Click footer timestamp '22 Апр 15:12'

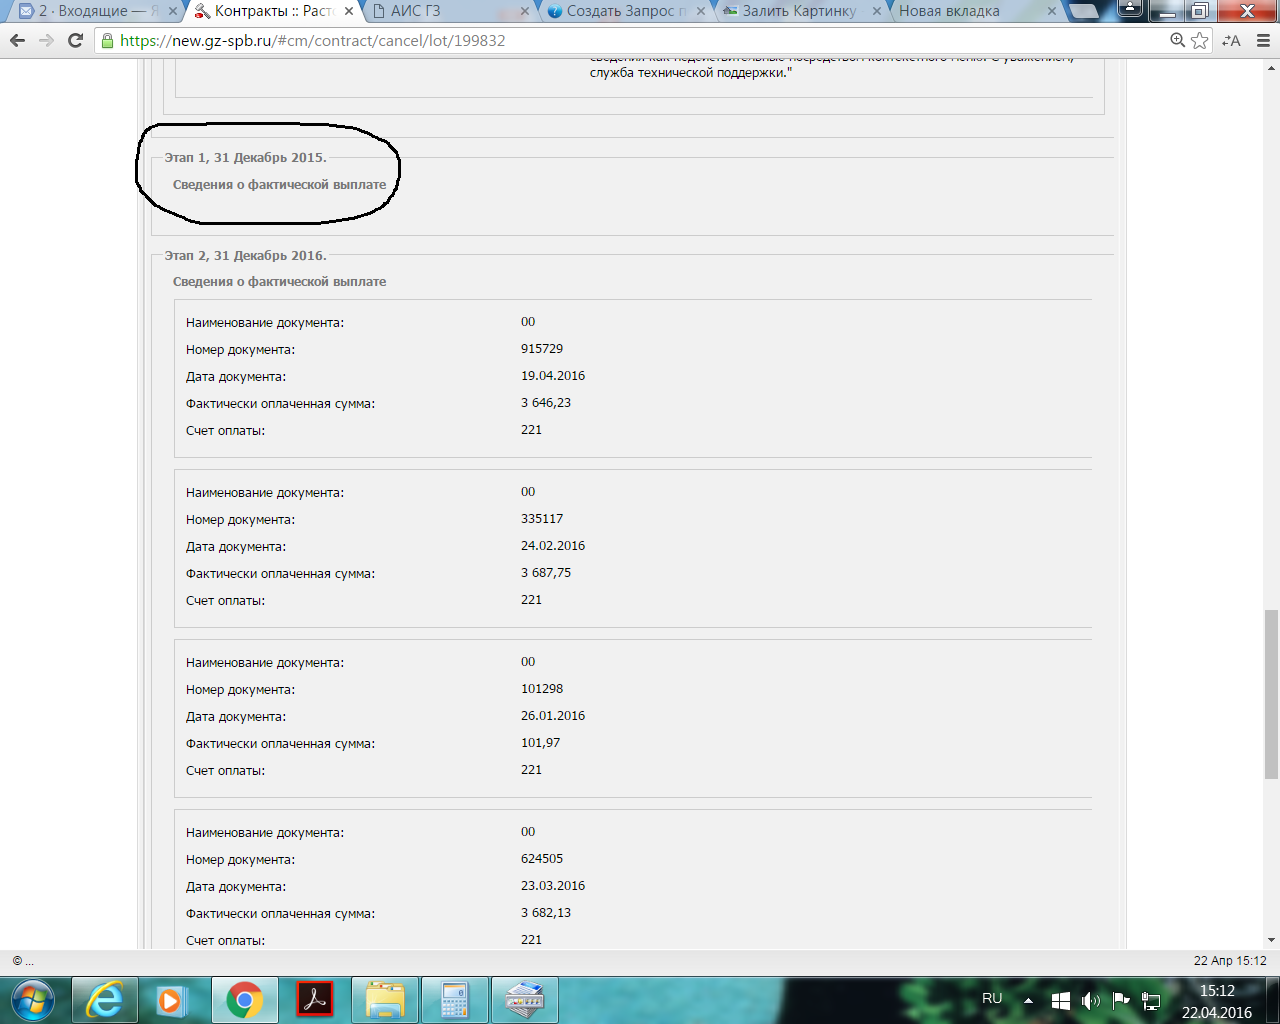1230,961
